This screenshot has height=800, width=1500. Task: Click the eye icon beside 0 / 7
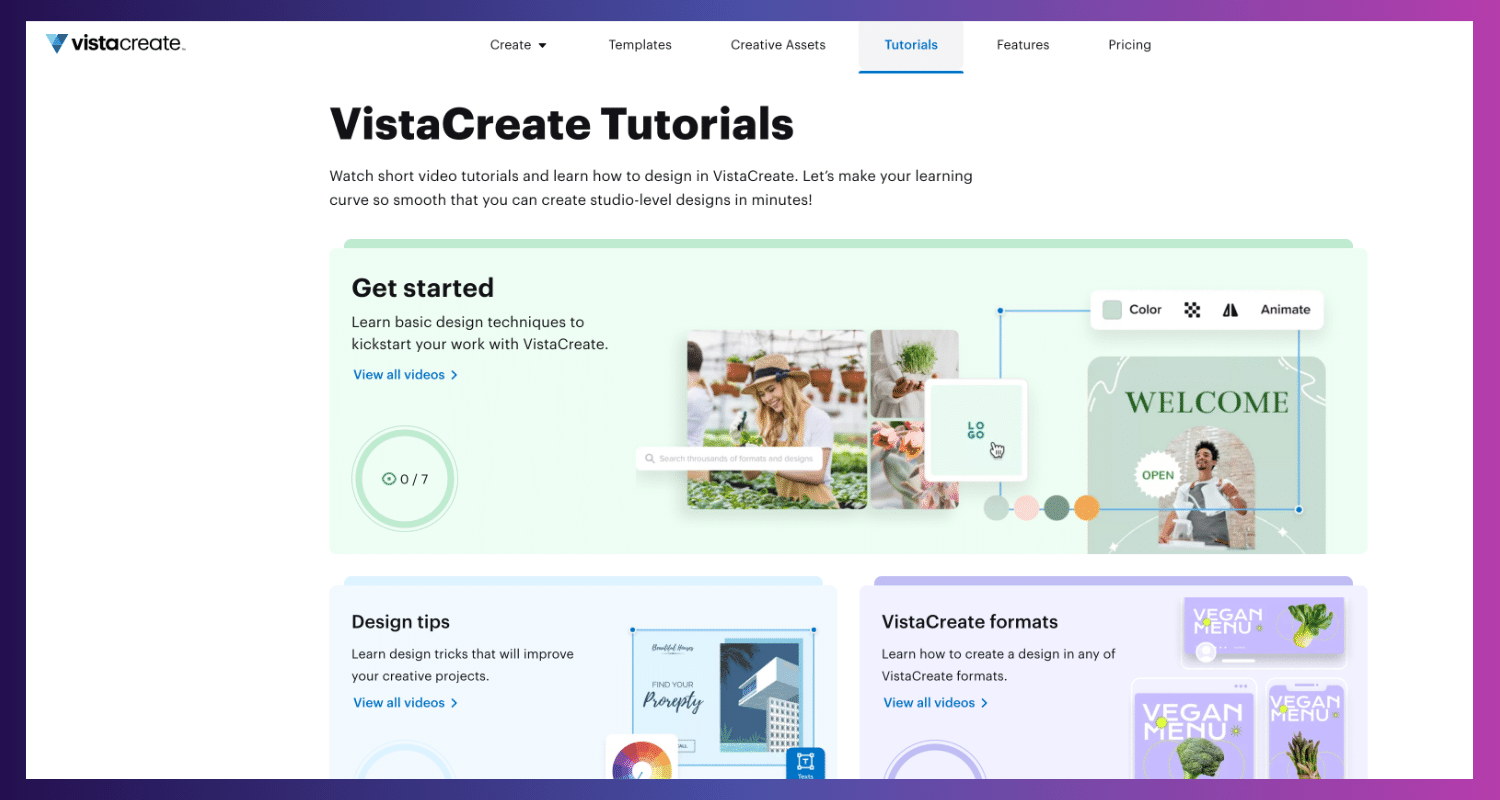pyautogui.click(x=389, y=479)
